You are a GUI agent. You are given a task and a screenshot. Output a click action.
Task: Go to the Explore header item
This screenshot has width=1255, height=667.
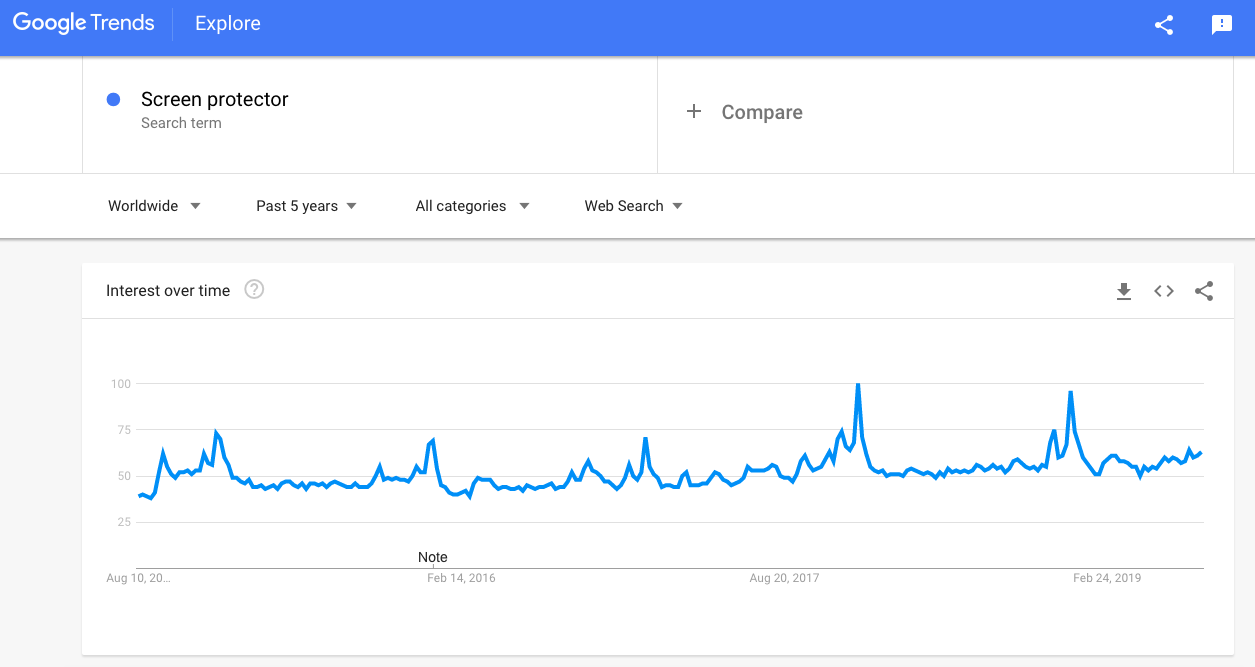coord(228,24)
